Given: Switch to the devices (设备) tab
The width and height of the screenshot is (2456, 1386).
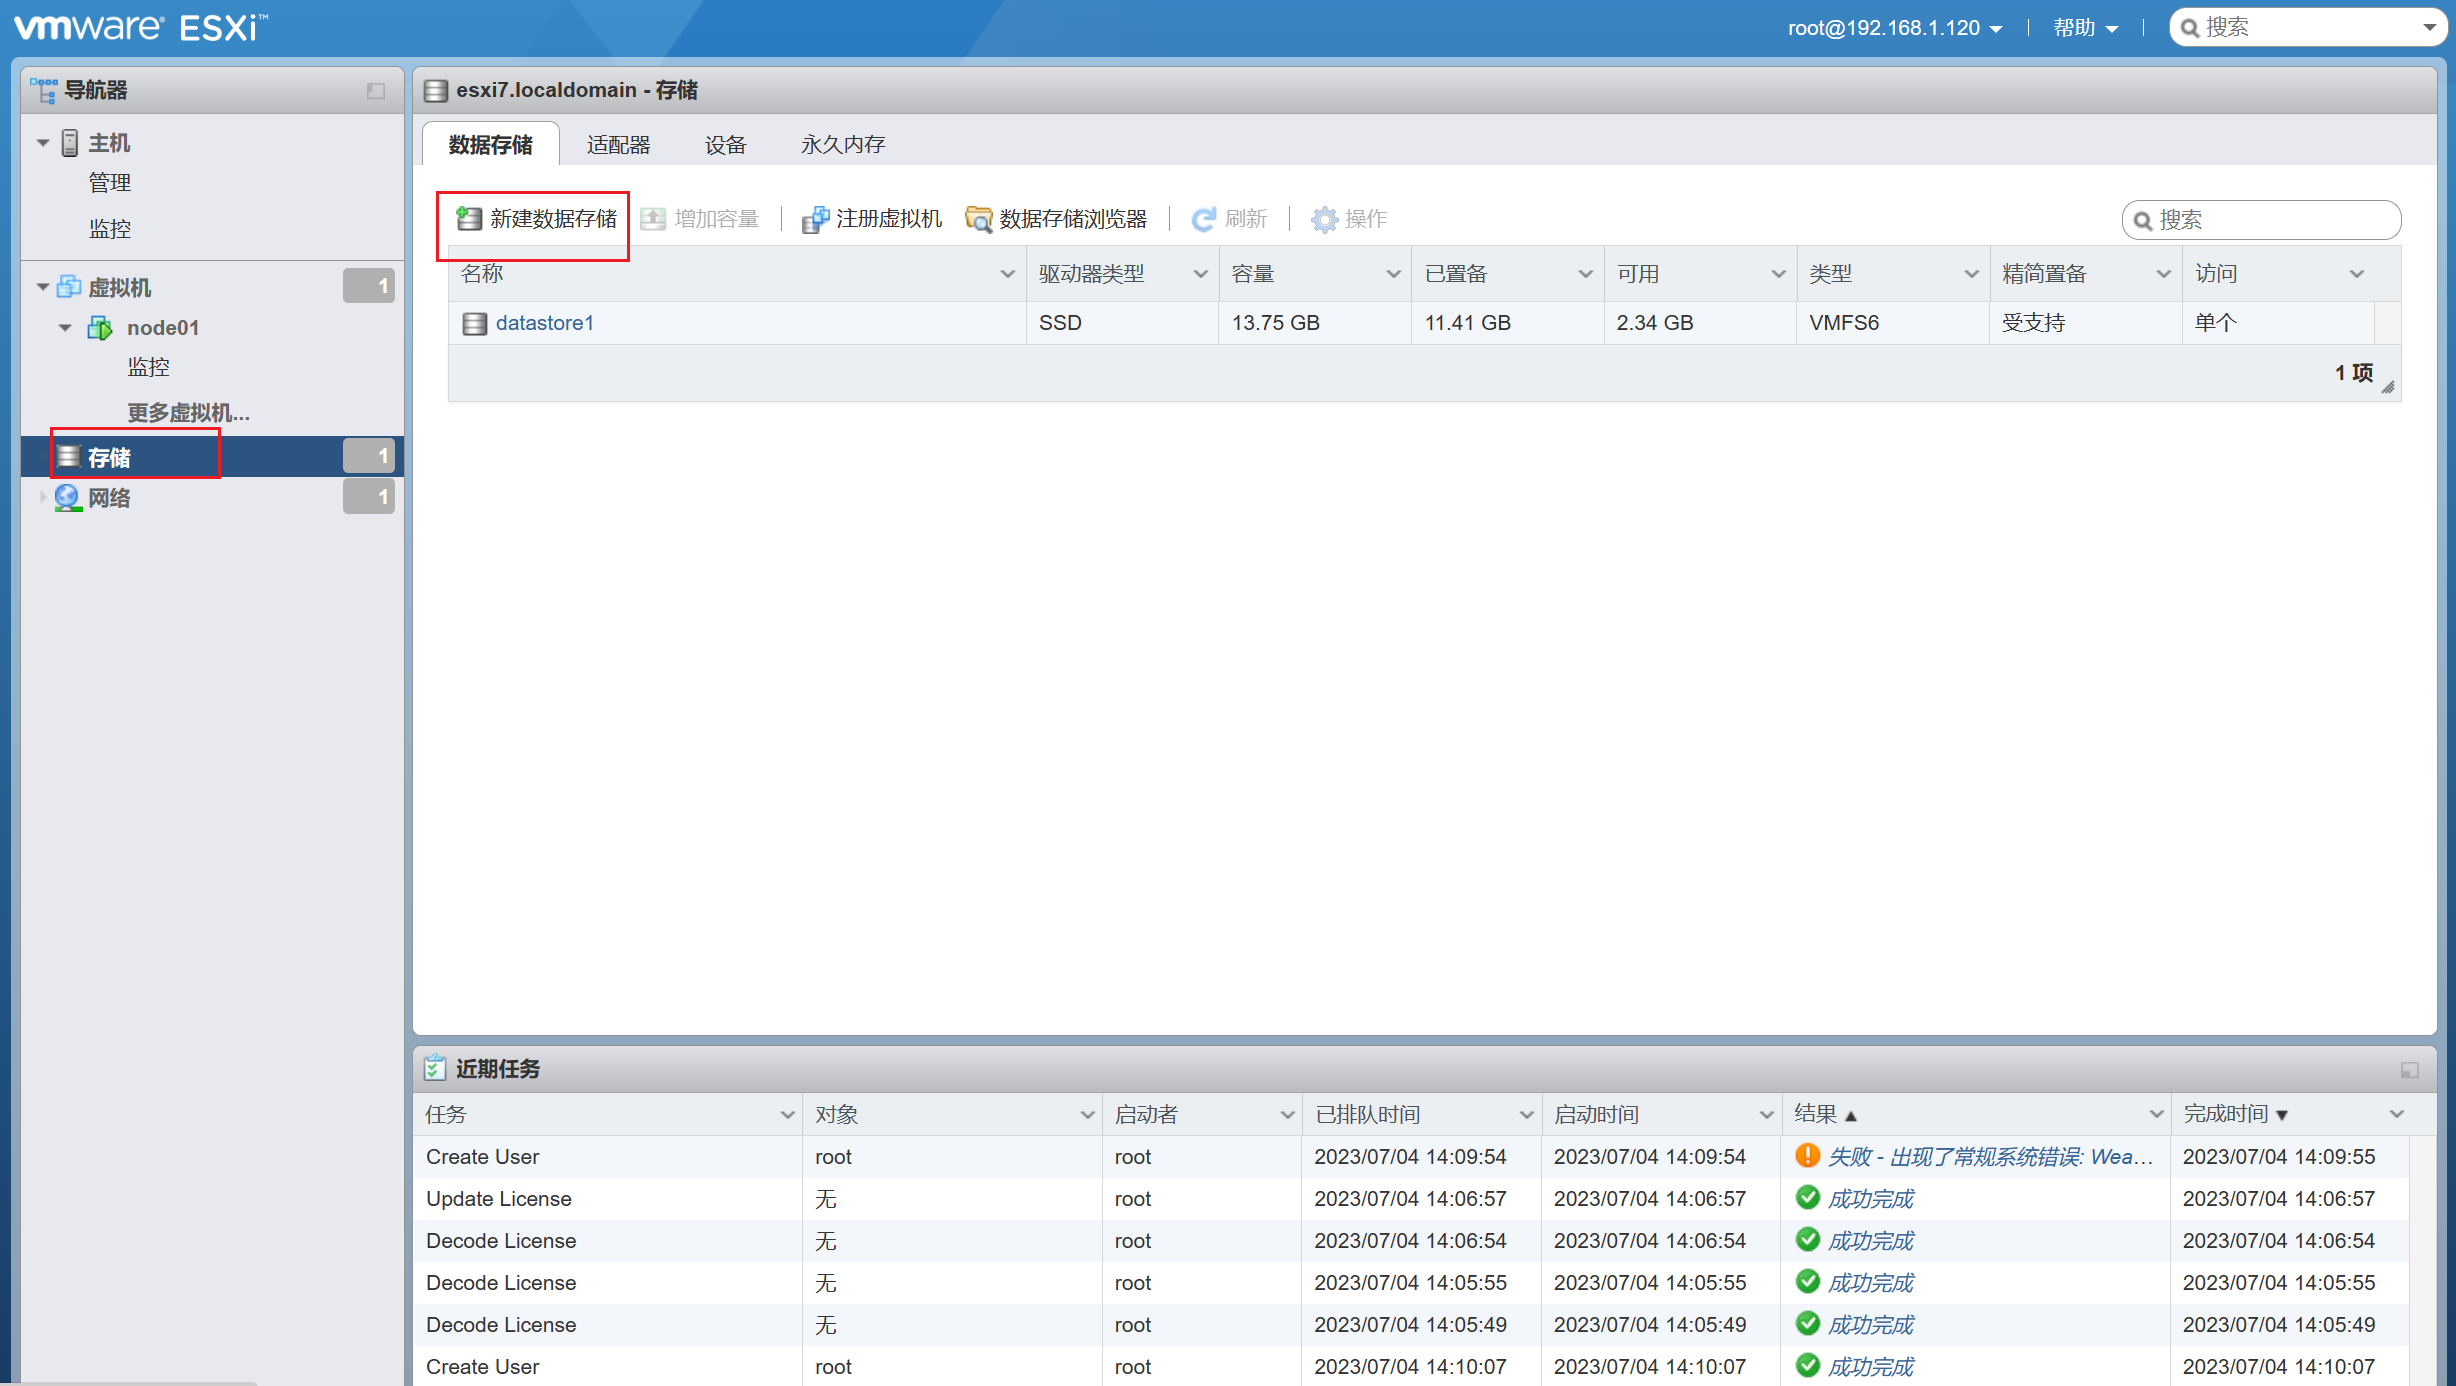Looking at the screenshot, I should [725, 145].
